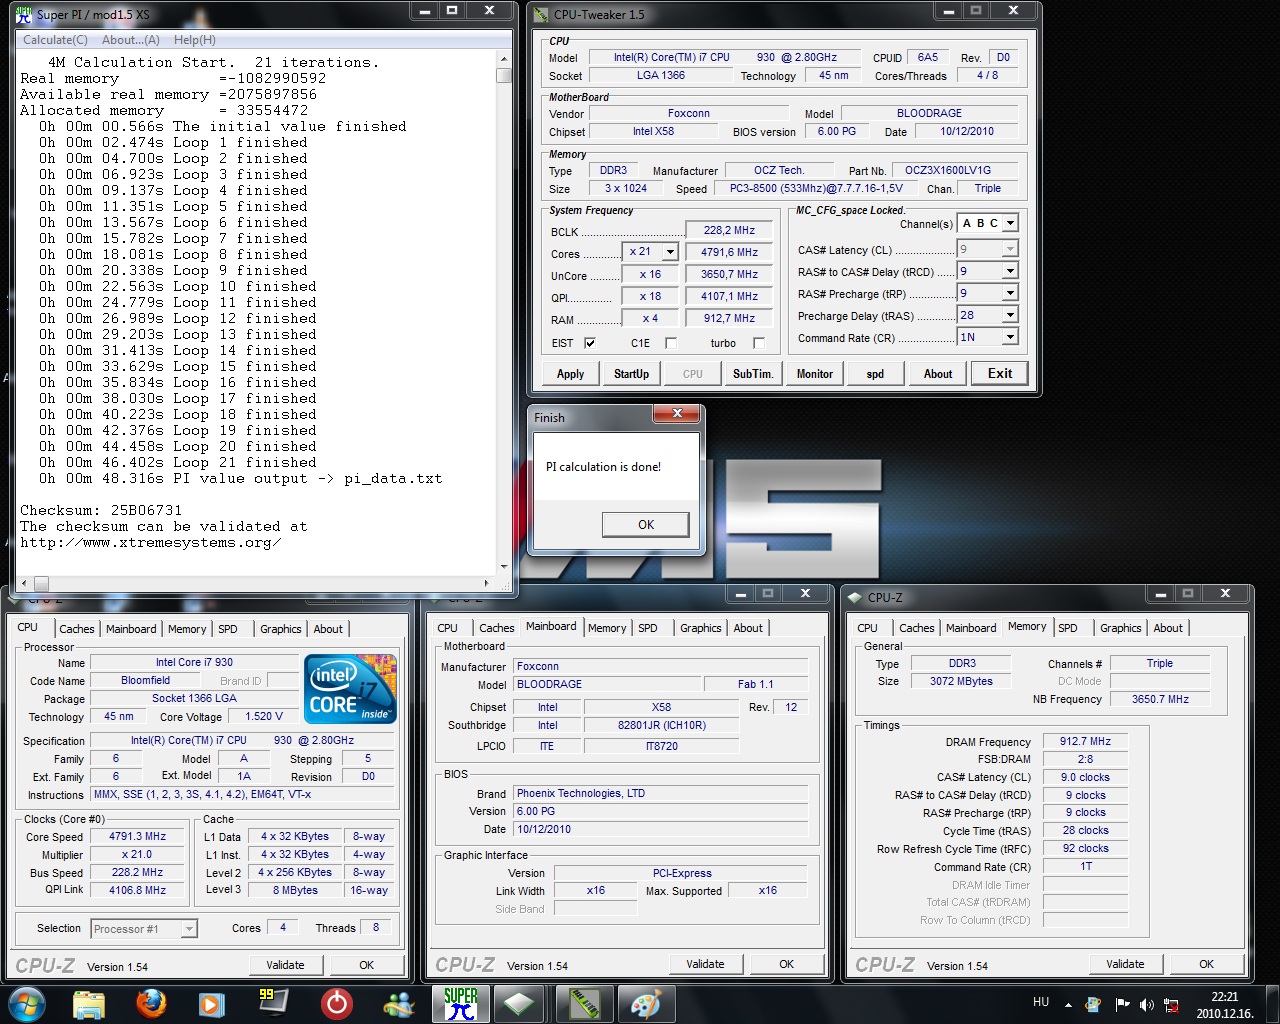Viewport: 1280px width, 1024px height.
Task: Click the CPU chip icon taskbar button
Action: coord(520,1003)
